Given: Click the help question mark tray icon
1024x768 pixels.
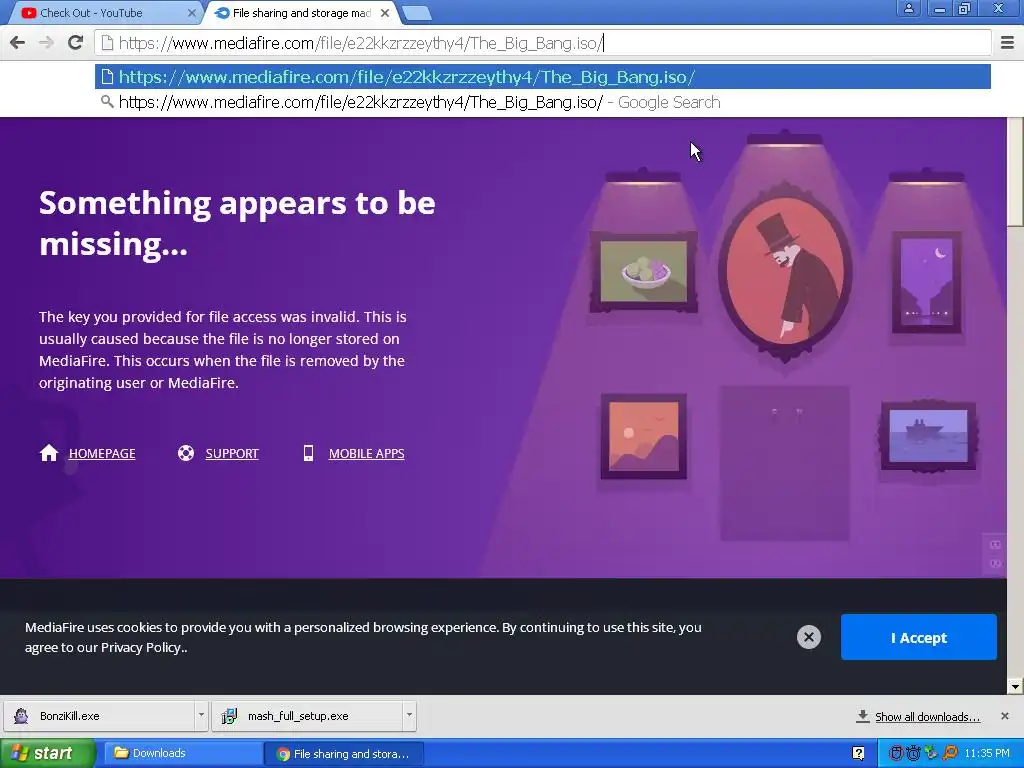Looking at the screenshot, I should (859, 754).
